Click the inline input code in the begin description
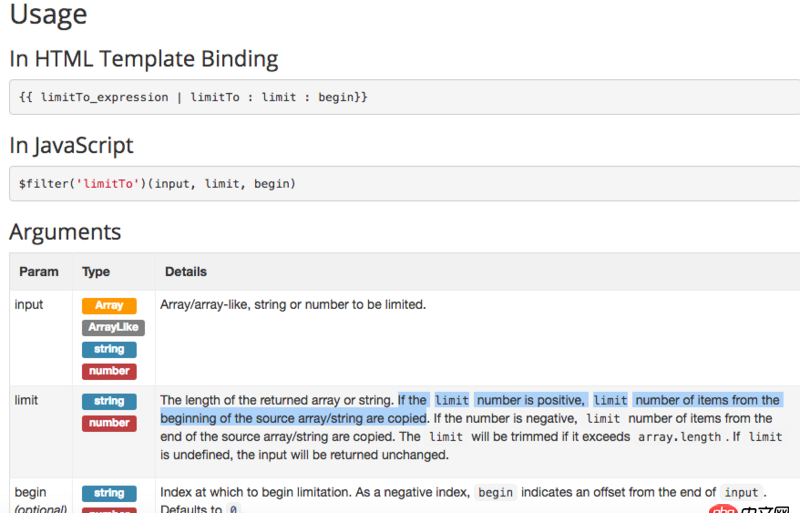800x513 pixels. coord(741,493)
